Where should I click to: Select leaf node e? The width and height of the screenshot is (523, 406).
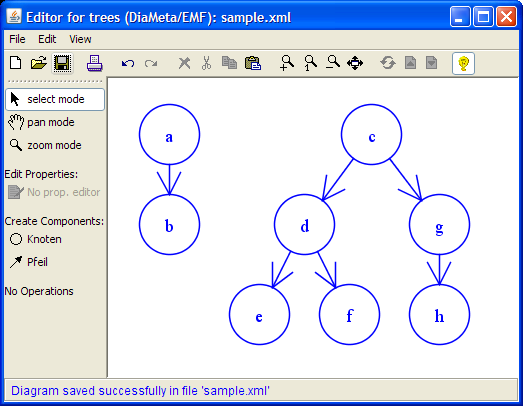click(259, 315)
